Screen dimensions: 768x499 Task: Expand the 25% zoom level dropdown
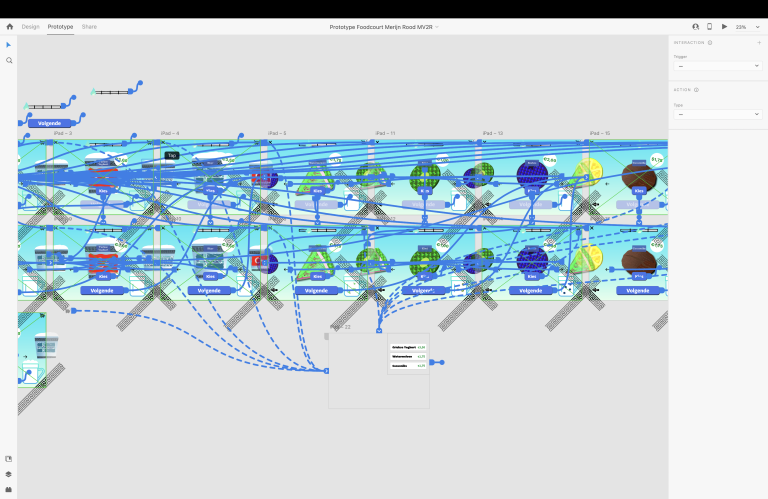745,27
